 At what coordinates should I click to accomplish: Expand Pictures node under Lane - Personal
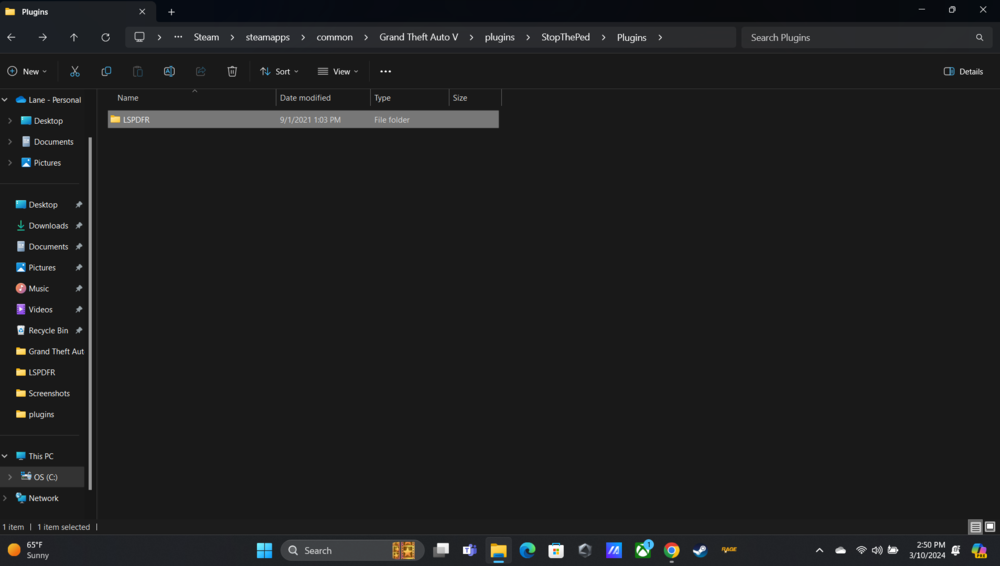click(10, 163)
